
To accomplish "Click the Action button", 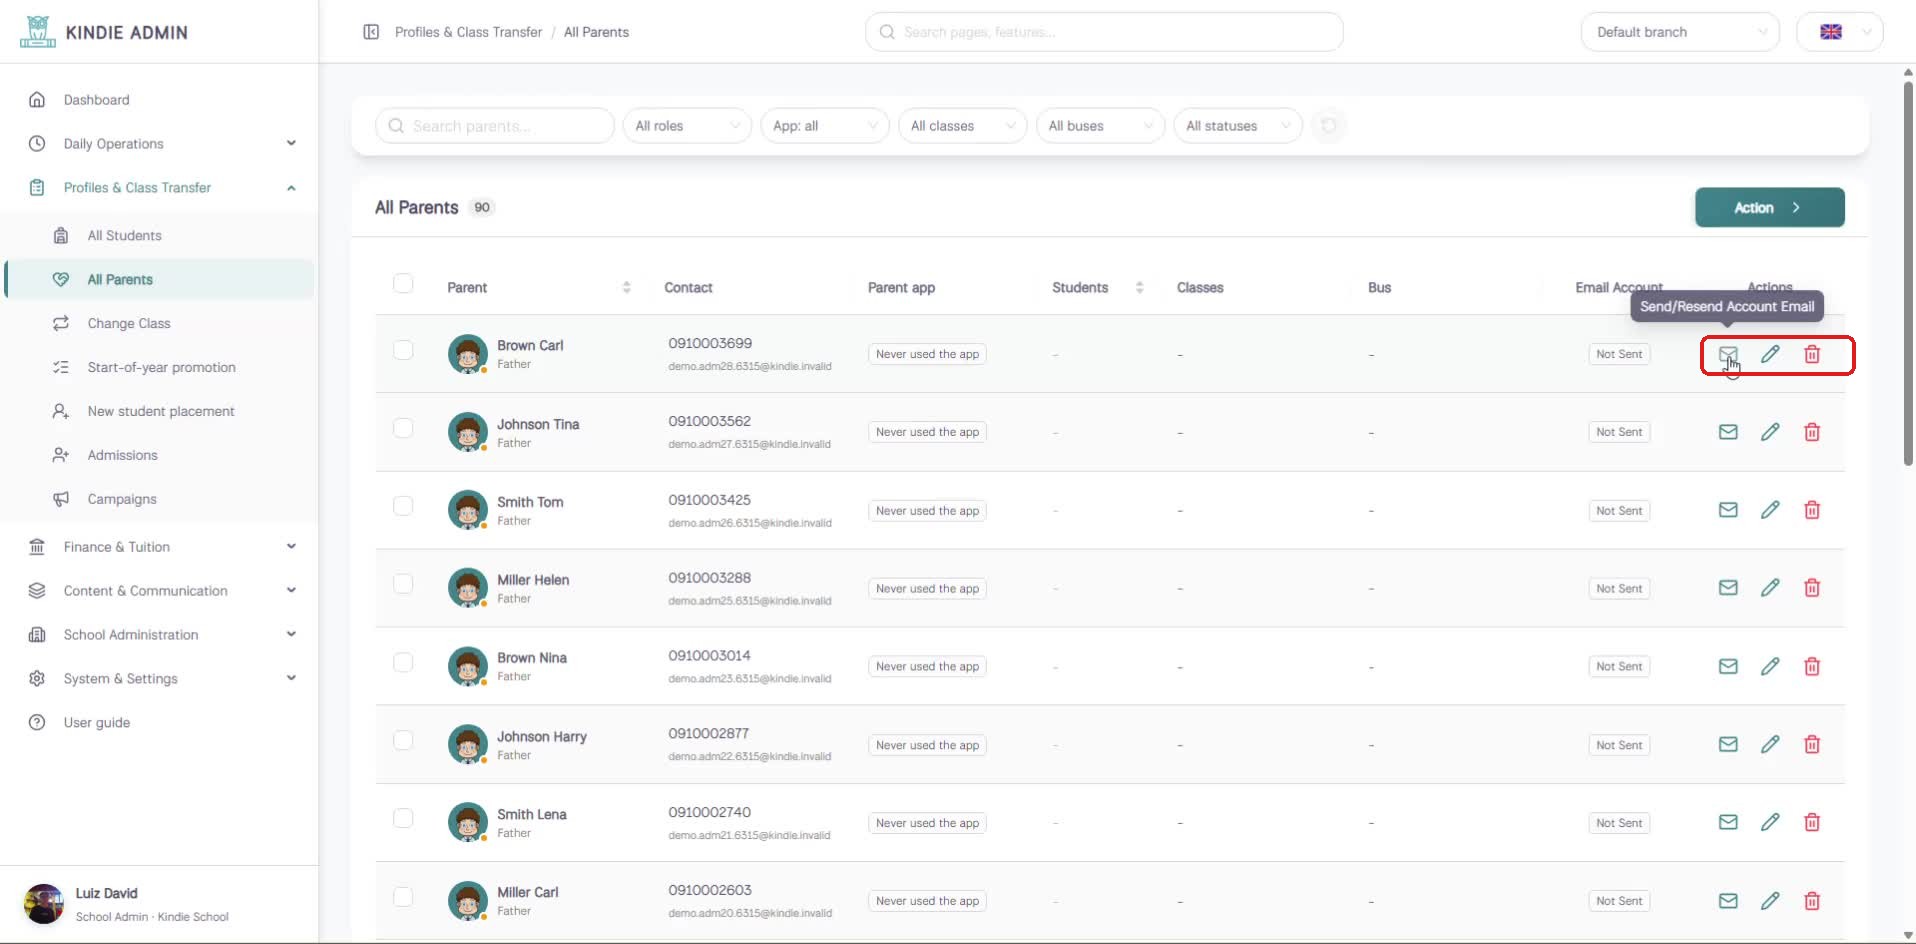I will pyautogui.click(x=1769, y=207).
